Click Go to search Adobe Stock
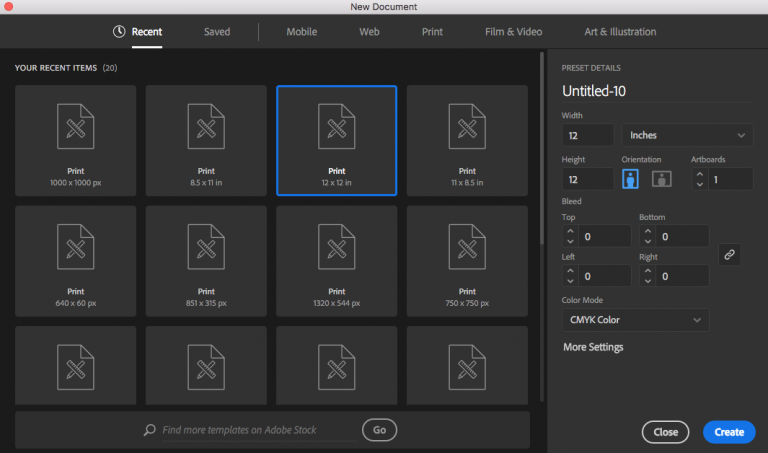 (380, 430)
